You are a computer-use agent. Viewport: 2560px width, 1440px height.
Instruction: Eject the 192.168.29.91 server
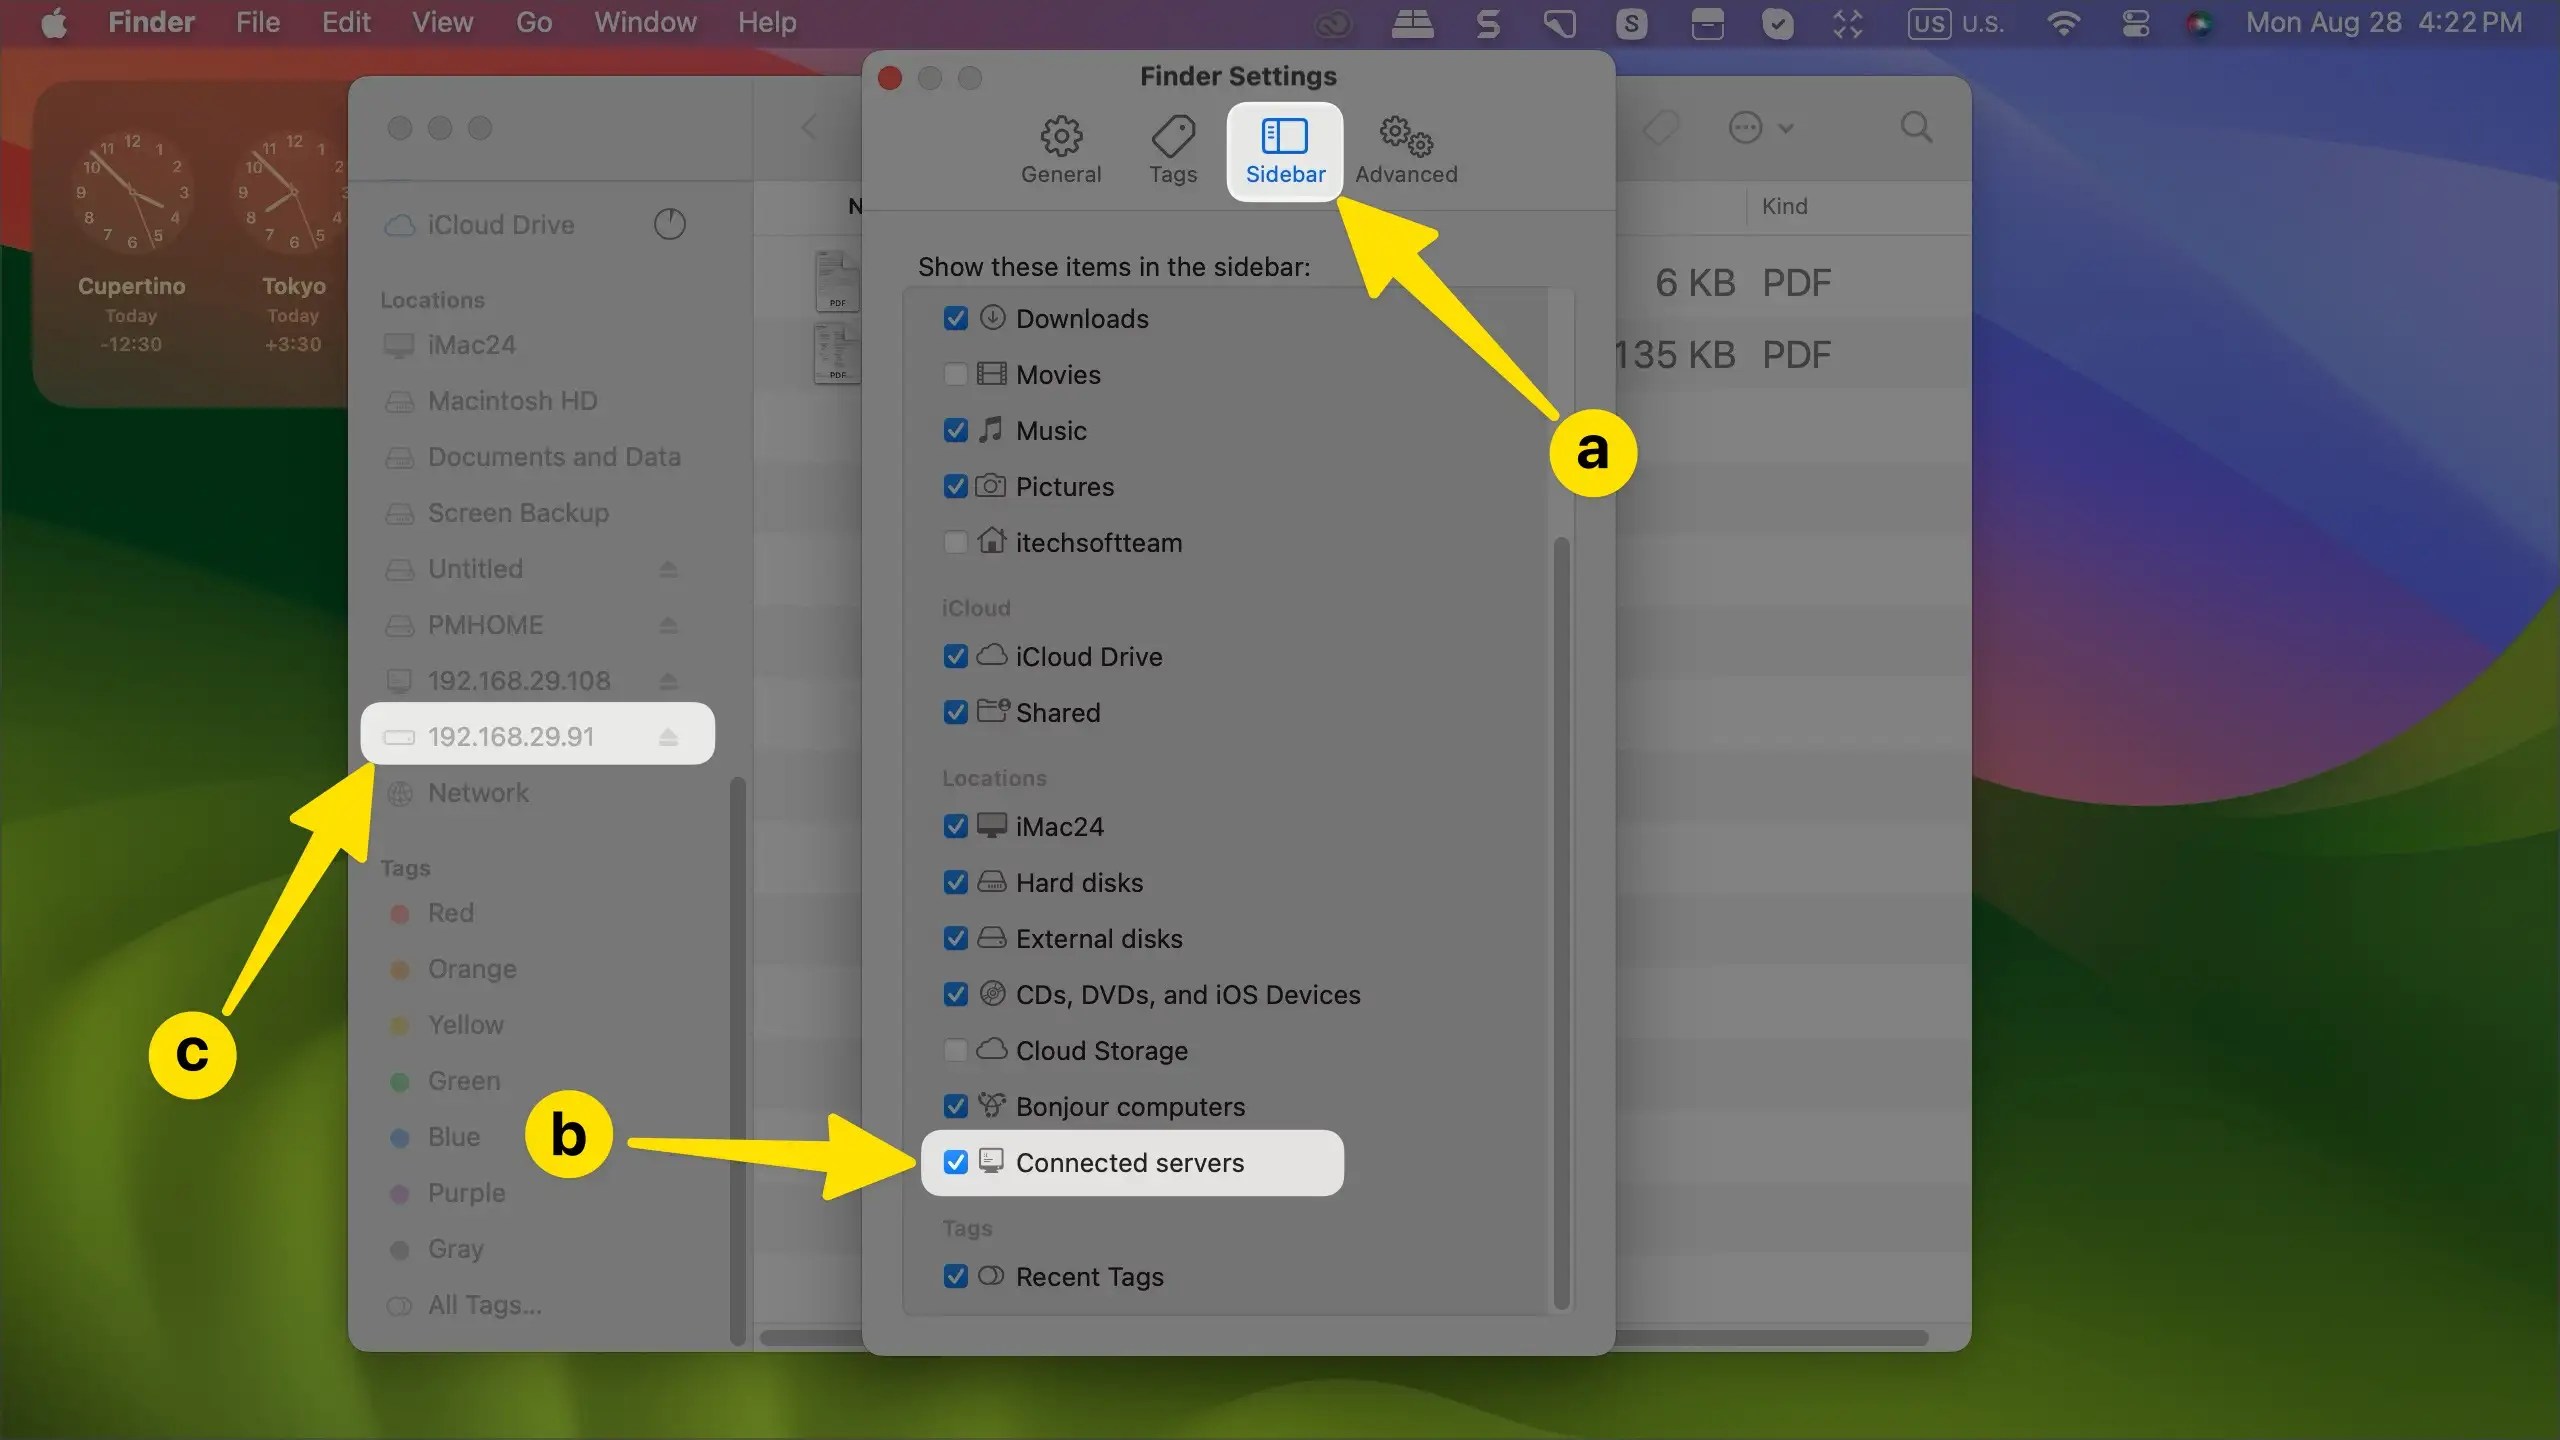click(667, 736)
